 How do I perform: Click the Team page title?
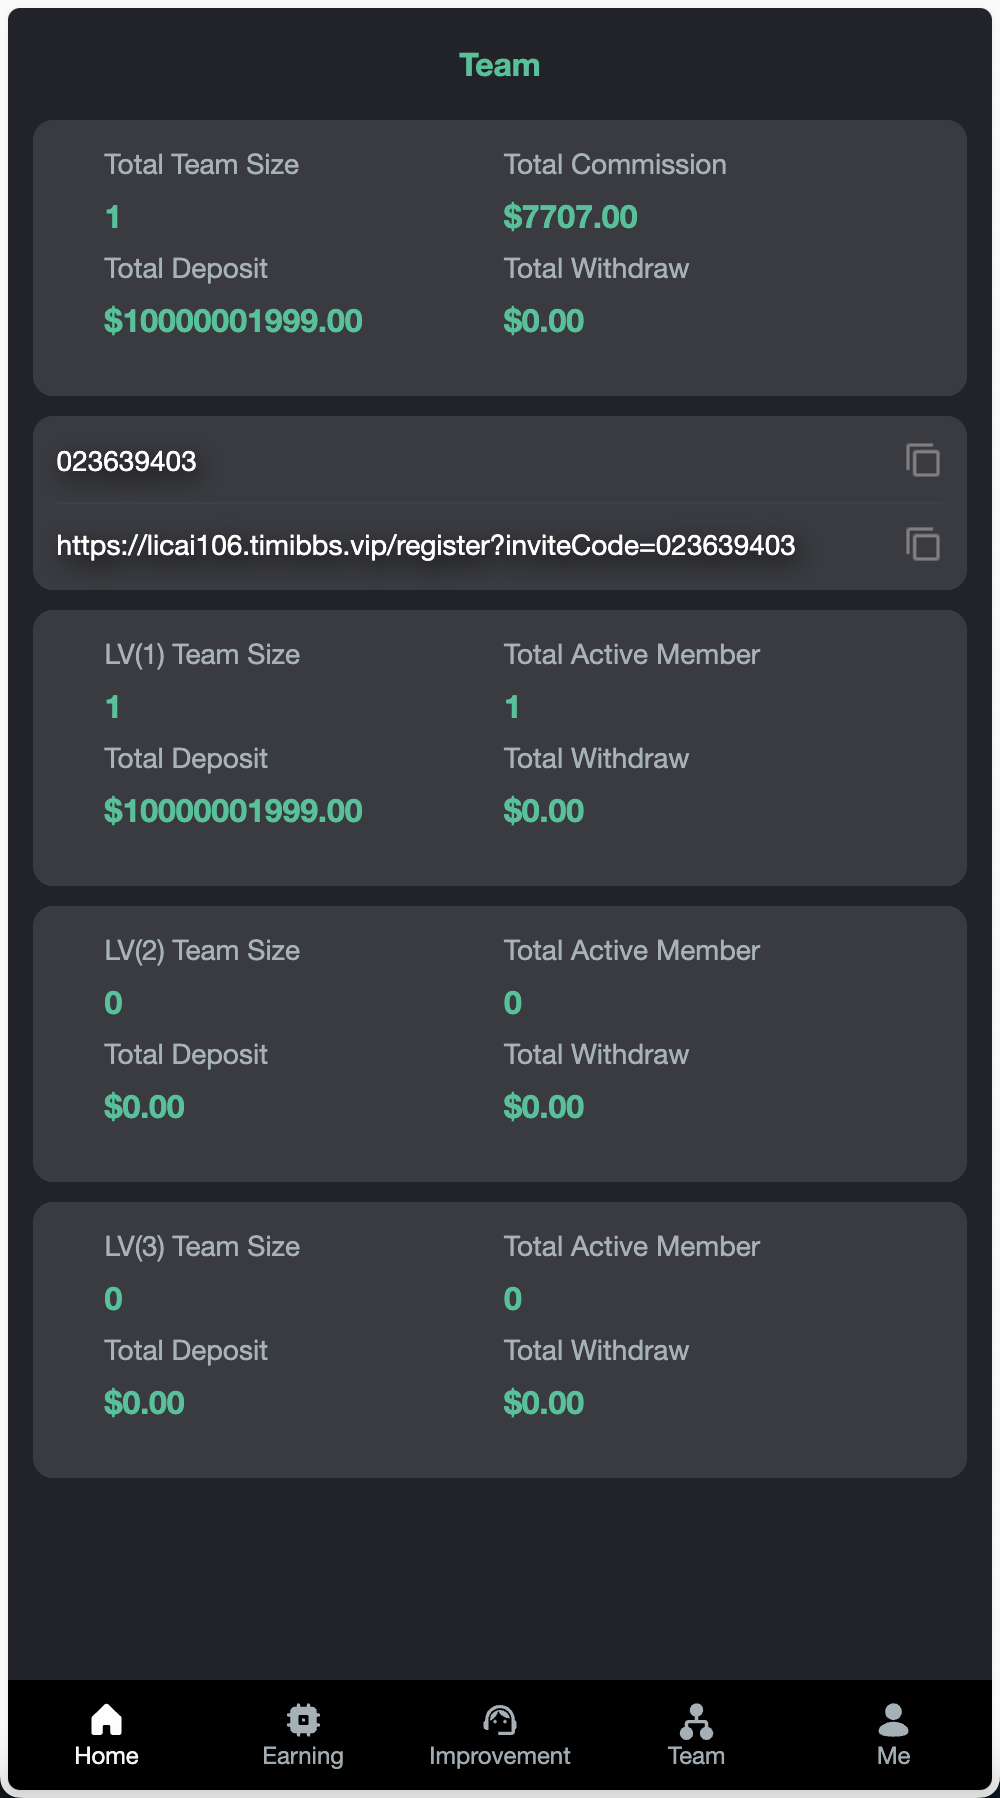(x=500, y=64)
